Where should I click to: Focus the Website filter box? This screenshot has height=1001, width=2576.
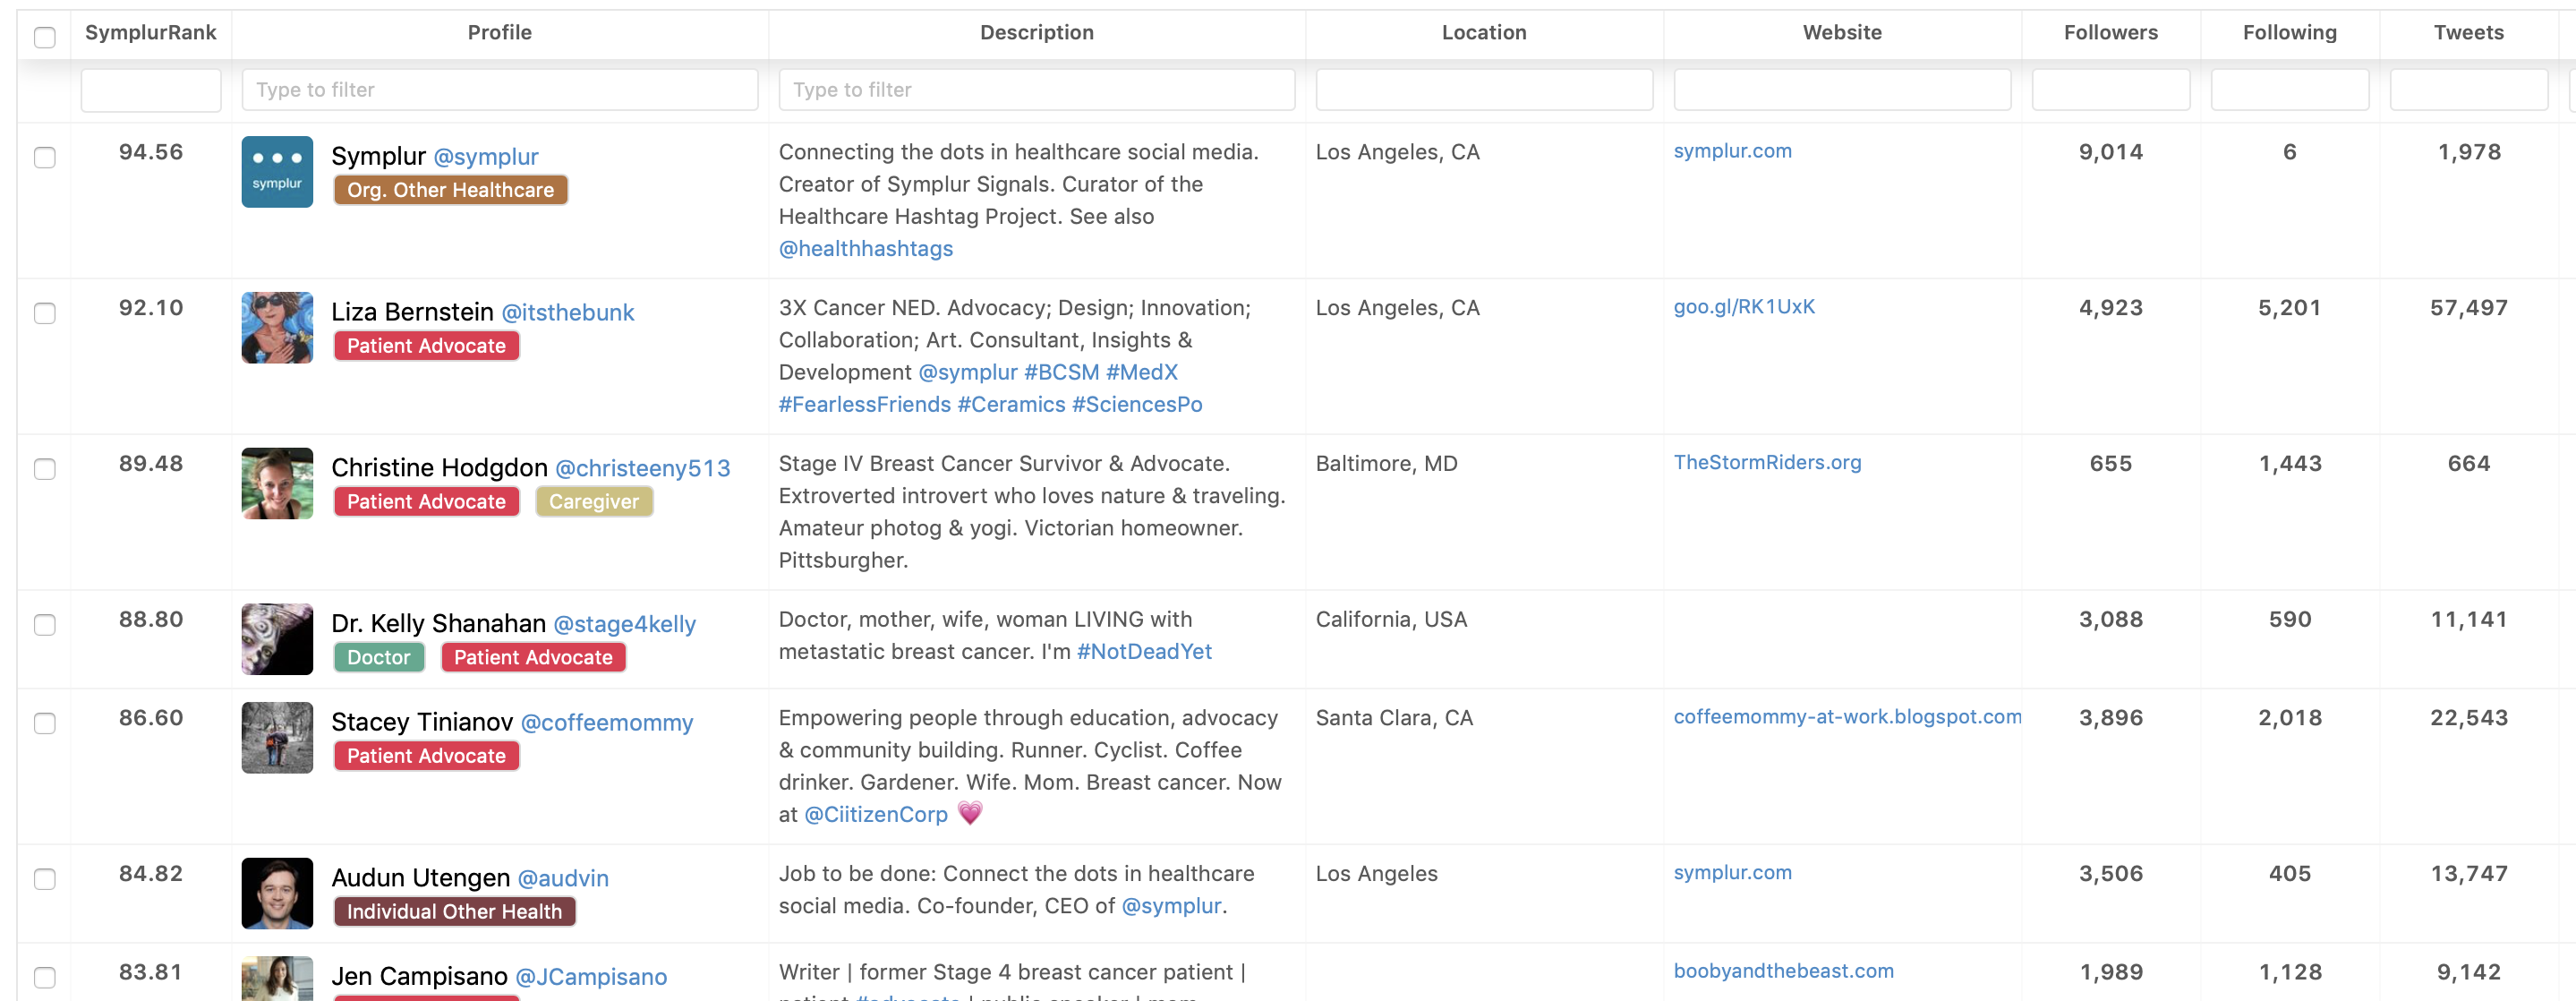(1842, 90)
